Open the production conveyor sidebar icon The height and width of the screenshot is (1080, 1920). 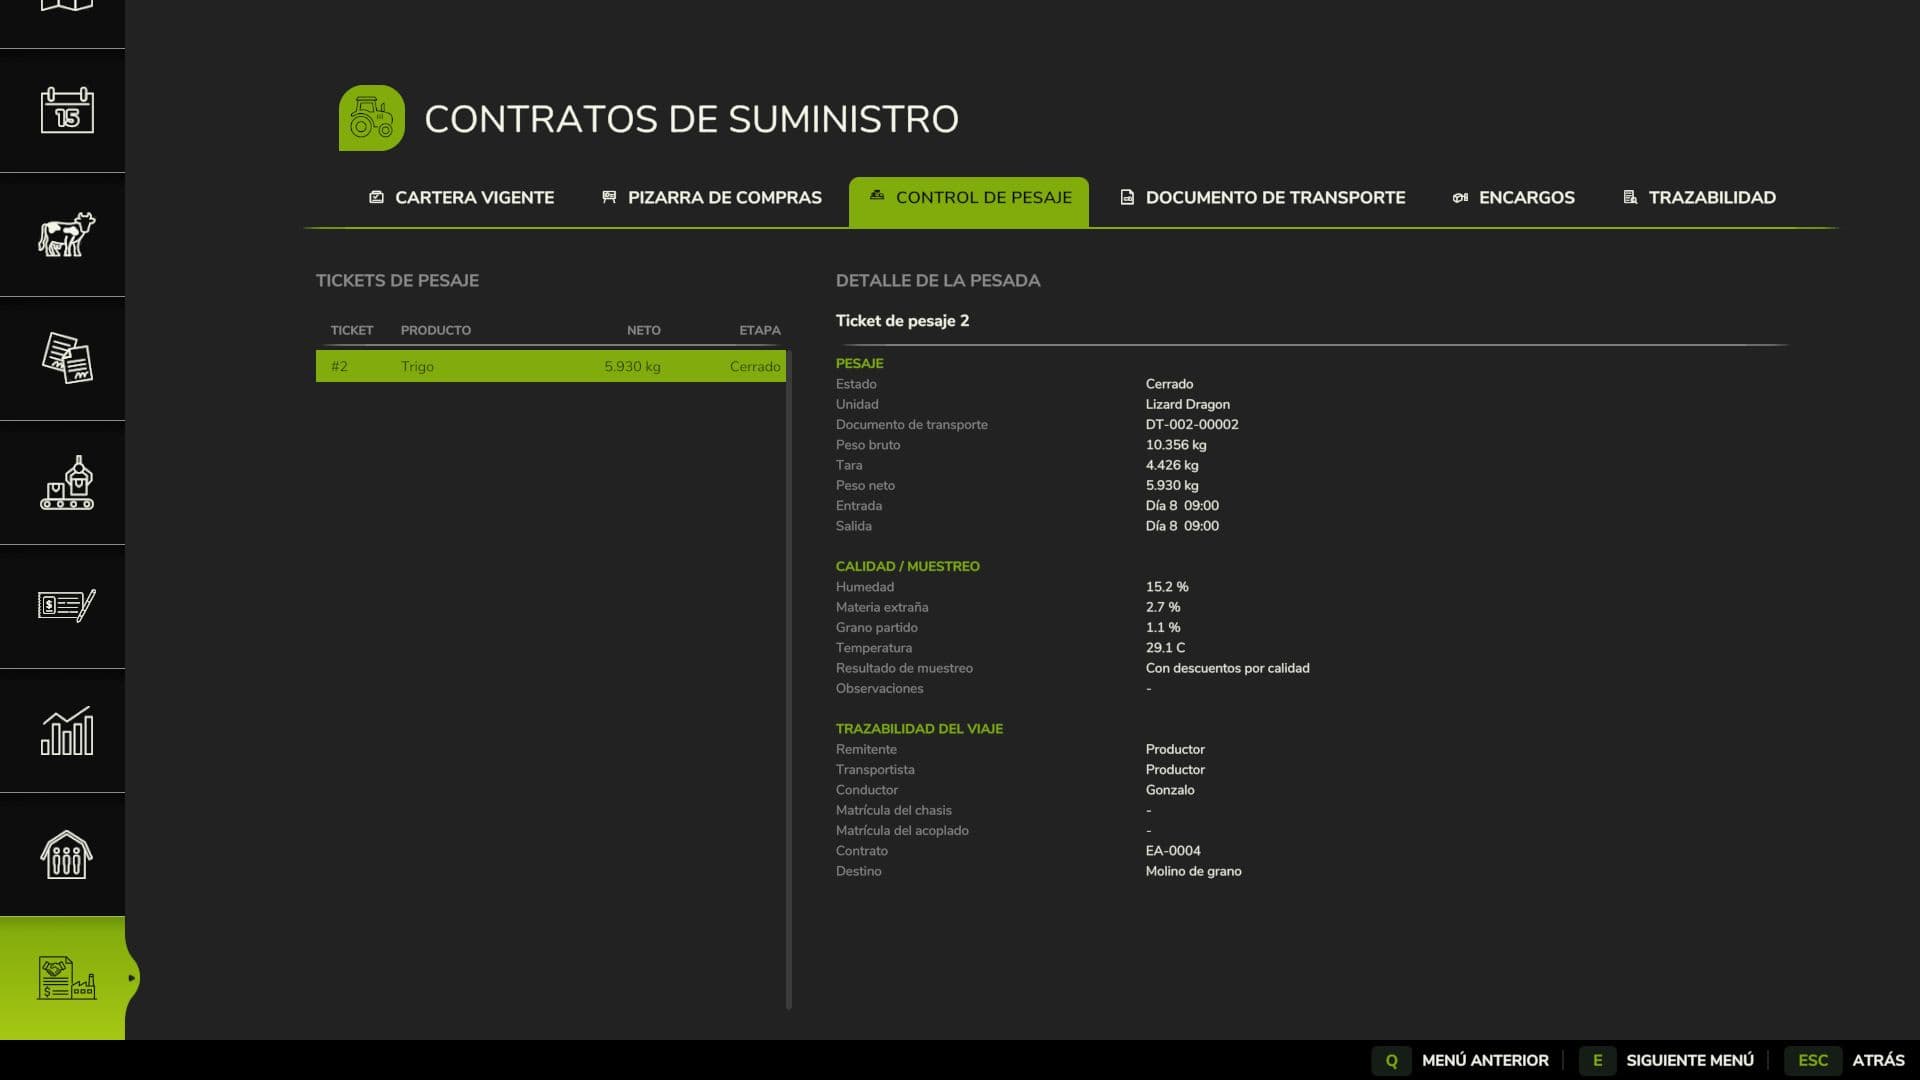[67, 483]
